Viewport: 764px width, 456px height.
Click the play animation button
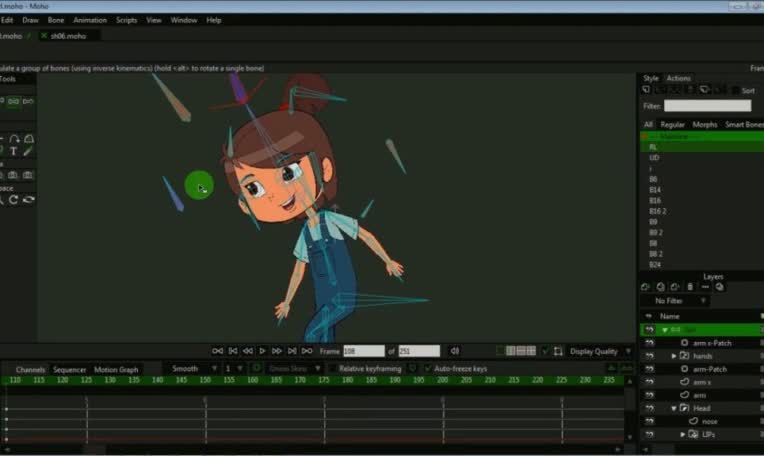coord(262,351)
